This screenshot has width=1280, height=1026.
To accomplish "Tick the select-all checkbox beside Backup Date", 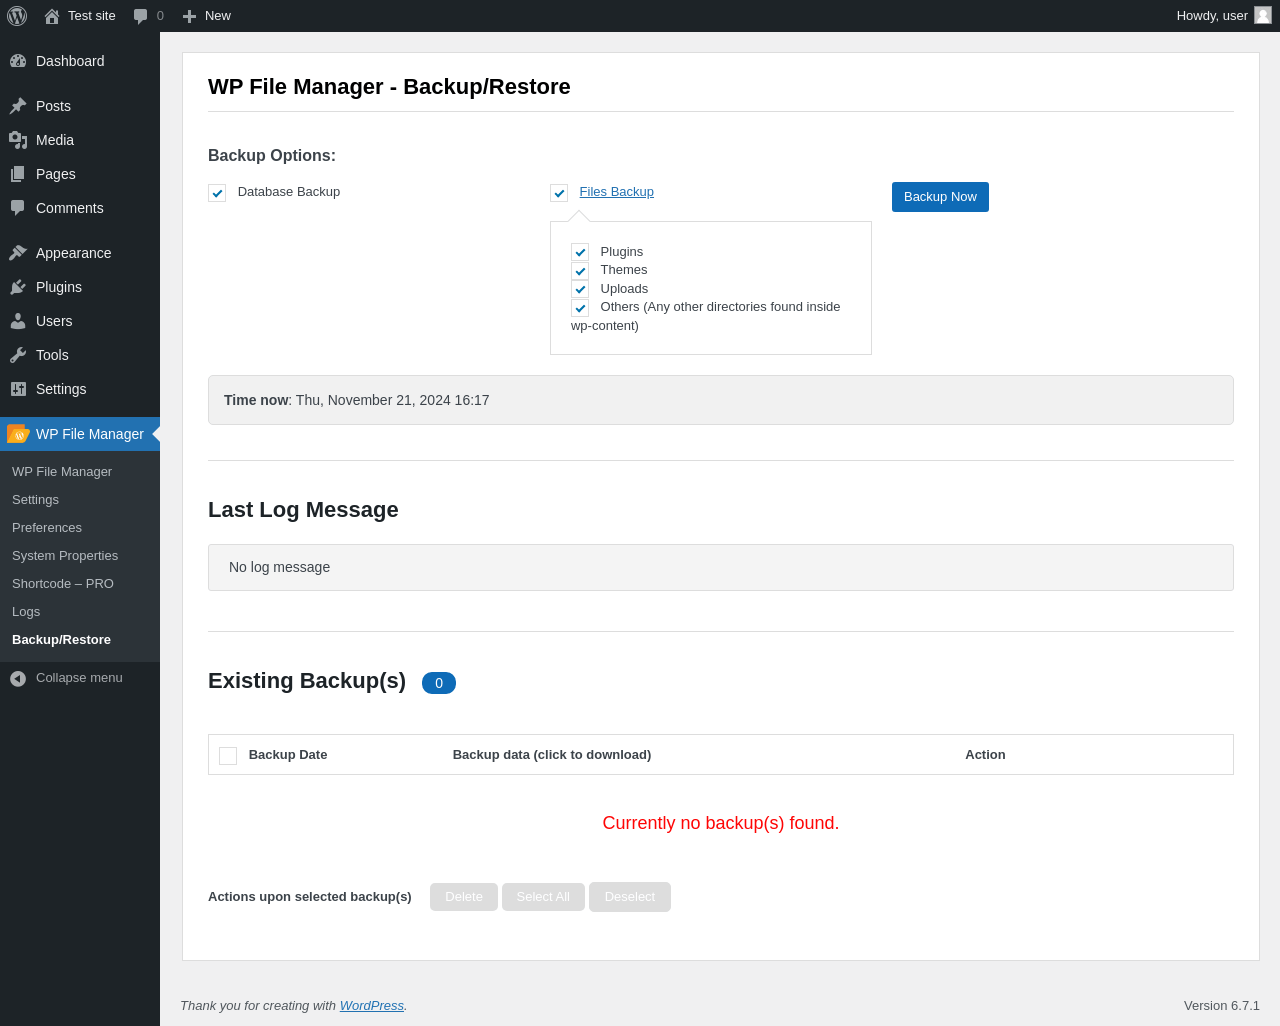I will [228, 756].
